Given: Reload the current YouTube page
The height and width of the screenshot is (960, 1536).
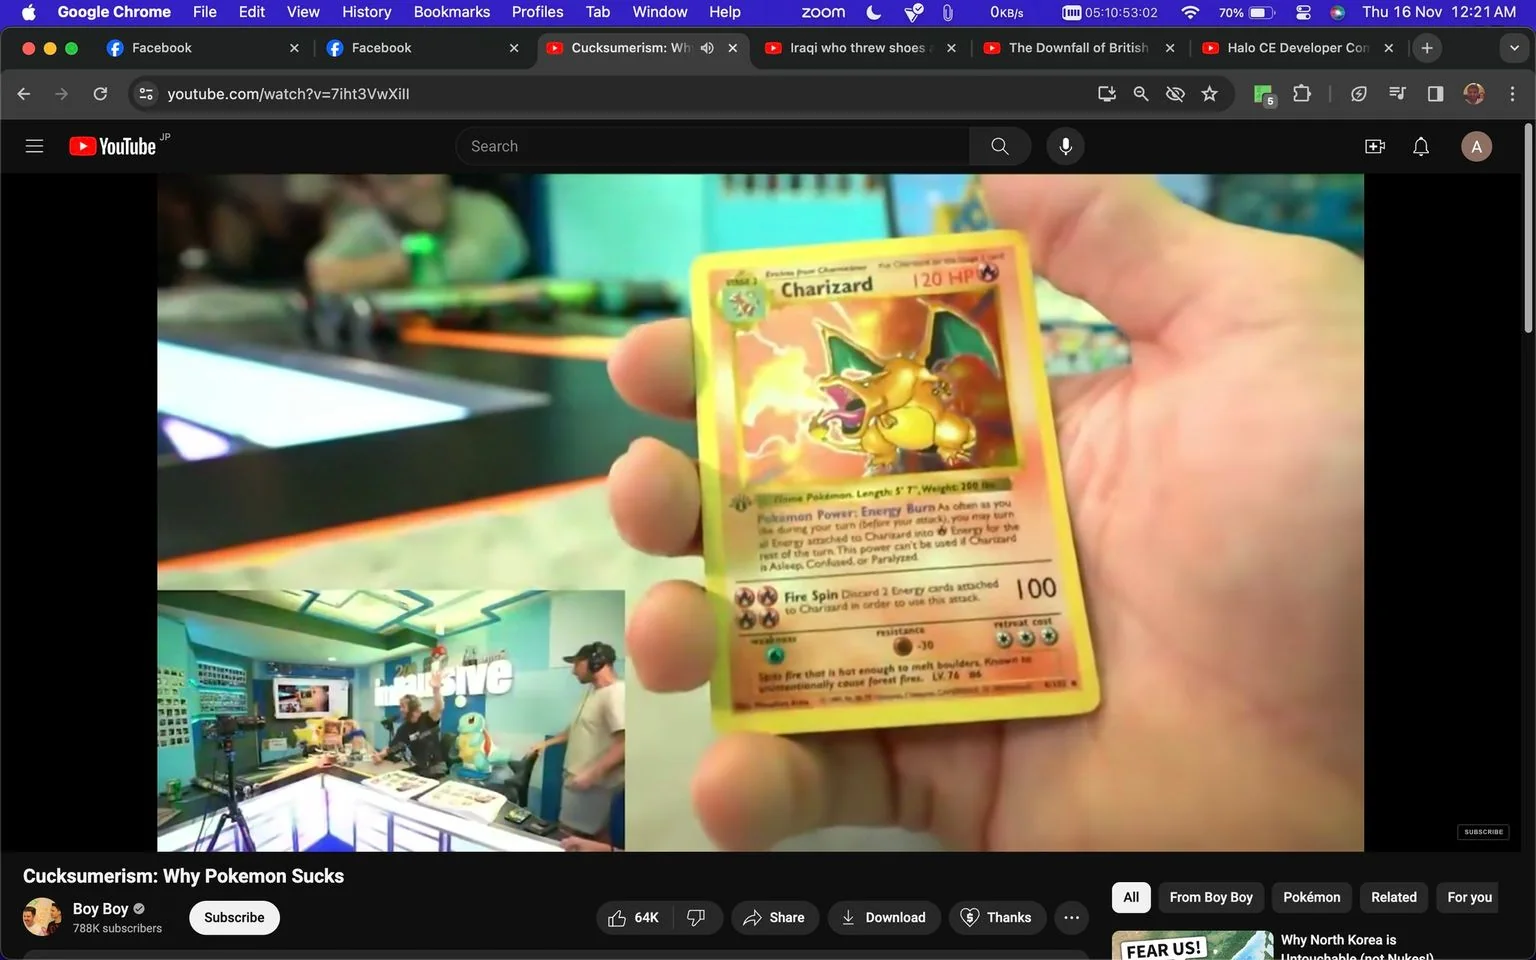Looking at the screenshot, I should [x=100, y=94].
